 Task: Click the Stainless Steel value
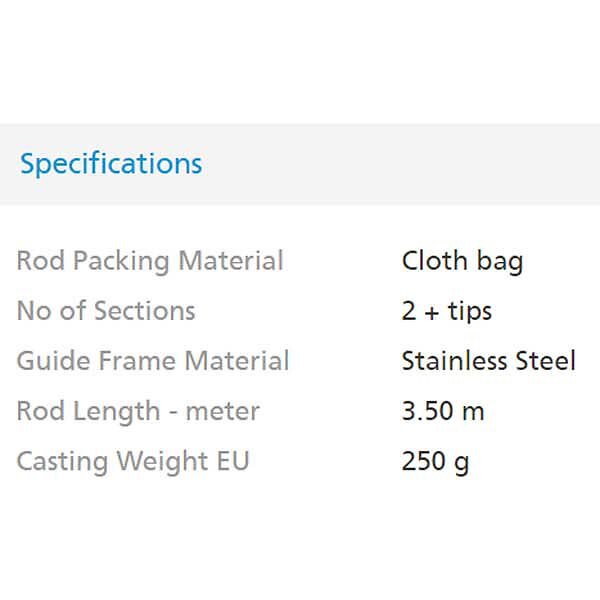pos(488,361)
